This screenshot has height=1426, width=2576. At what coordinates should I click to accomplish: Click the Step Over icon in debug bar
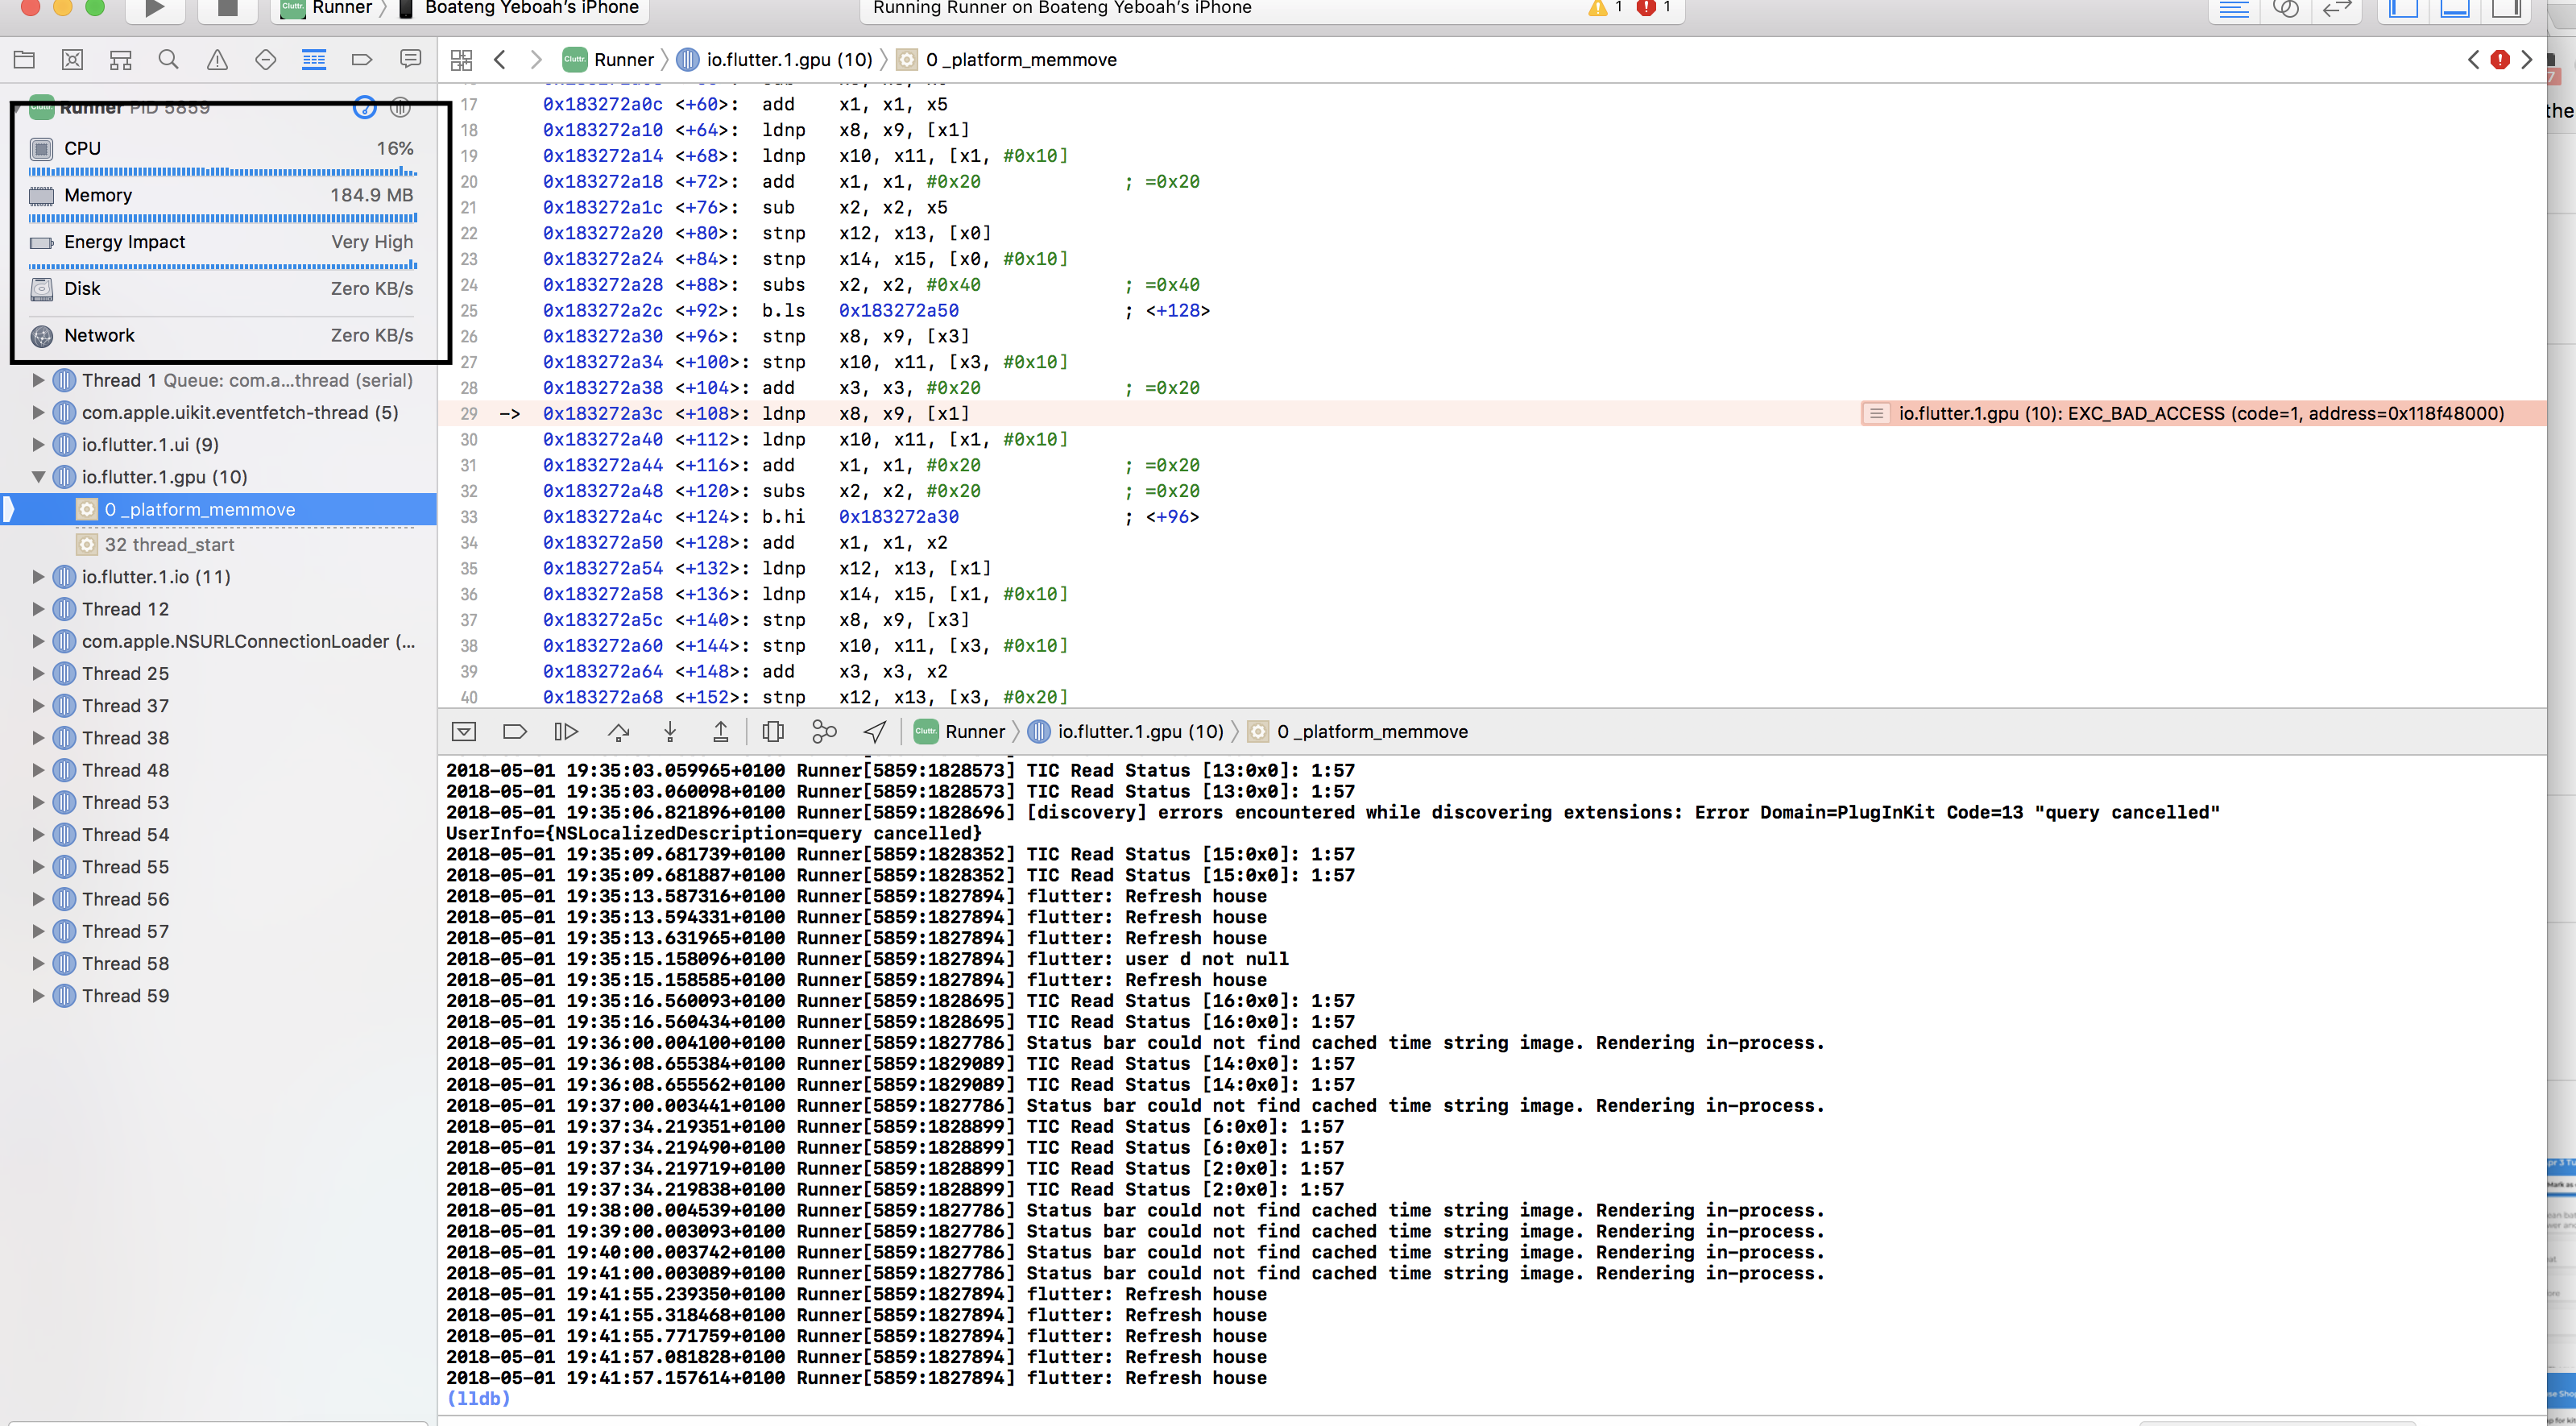pyautogui.click(x=619, y=731)
